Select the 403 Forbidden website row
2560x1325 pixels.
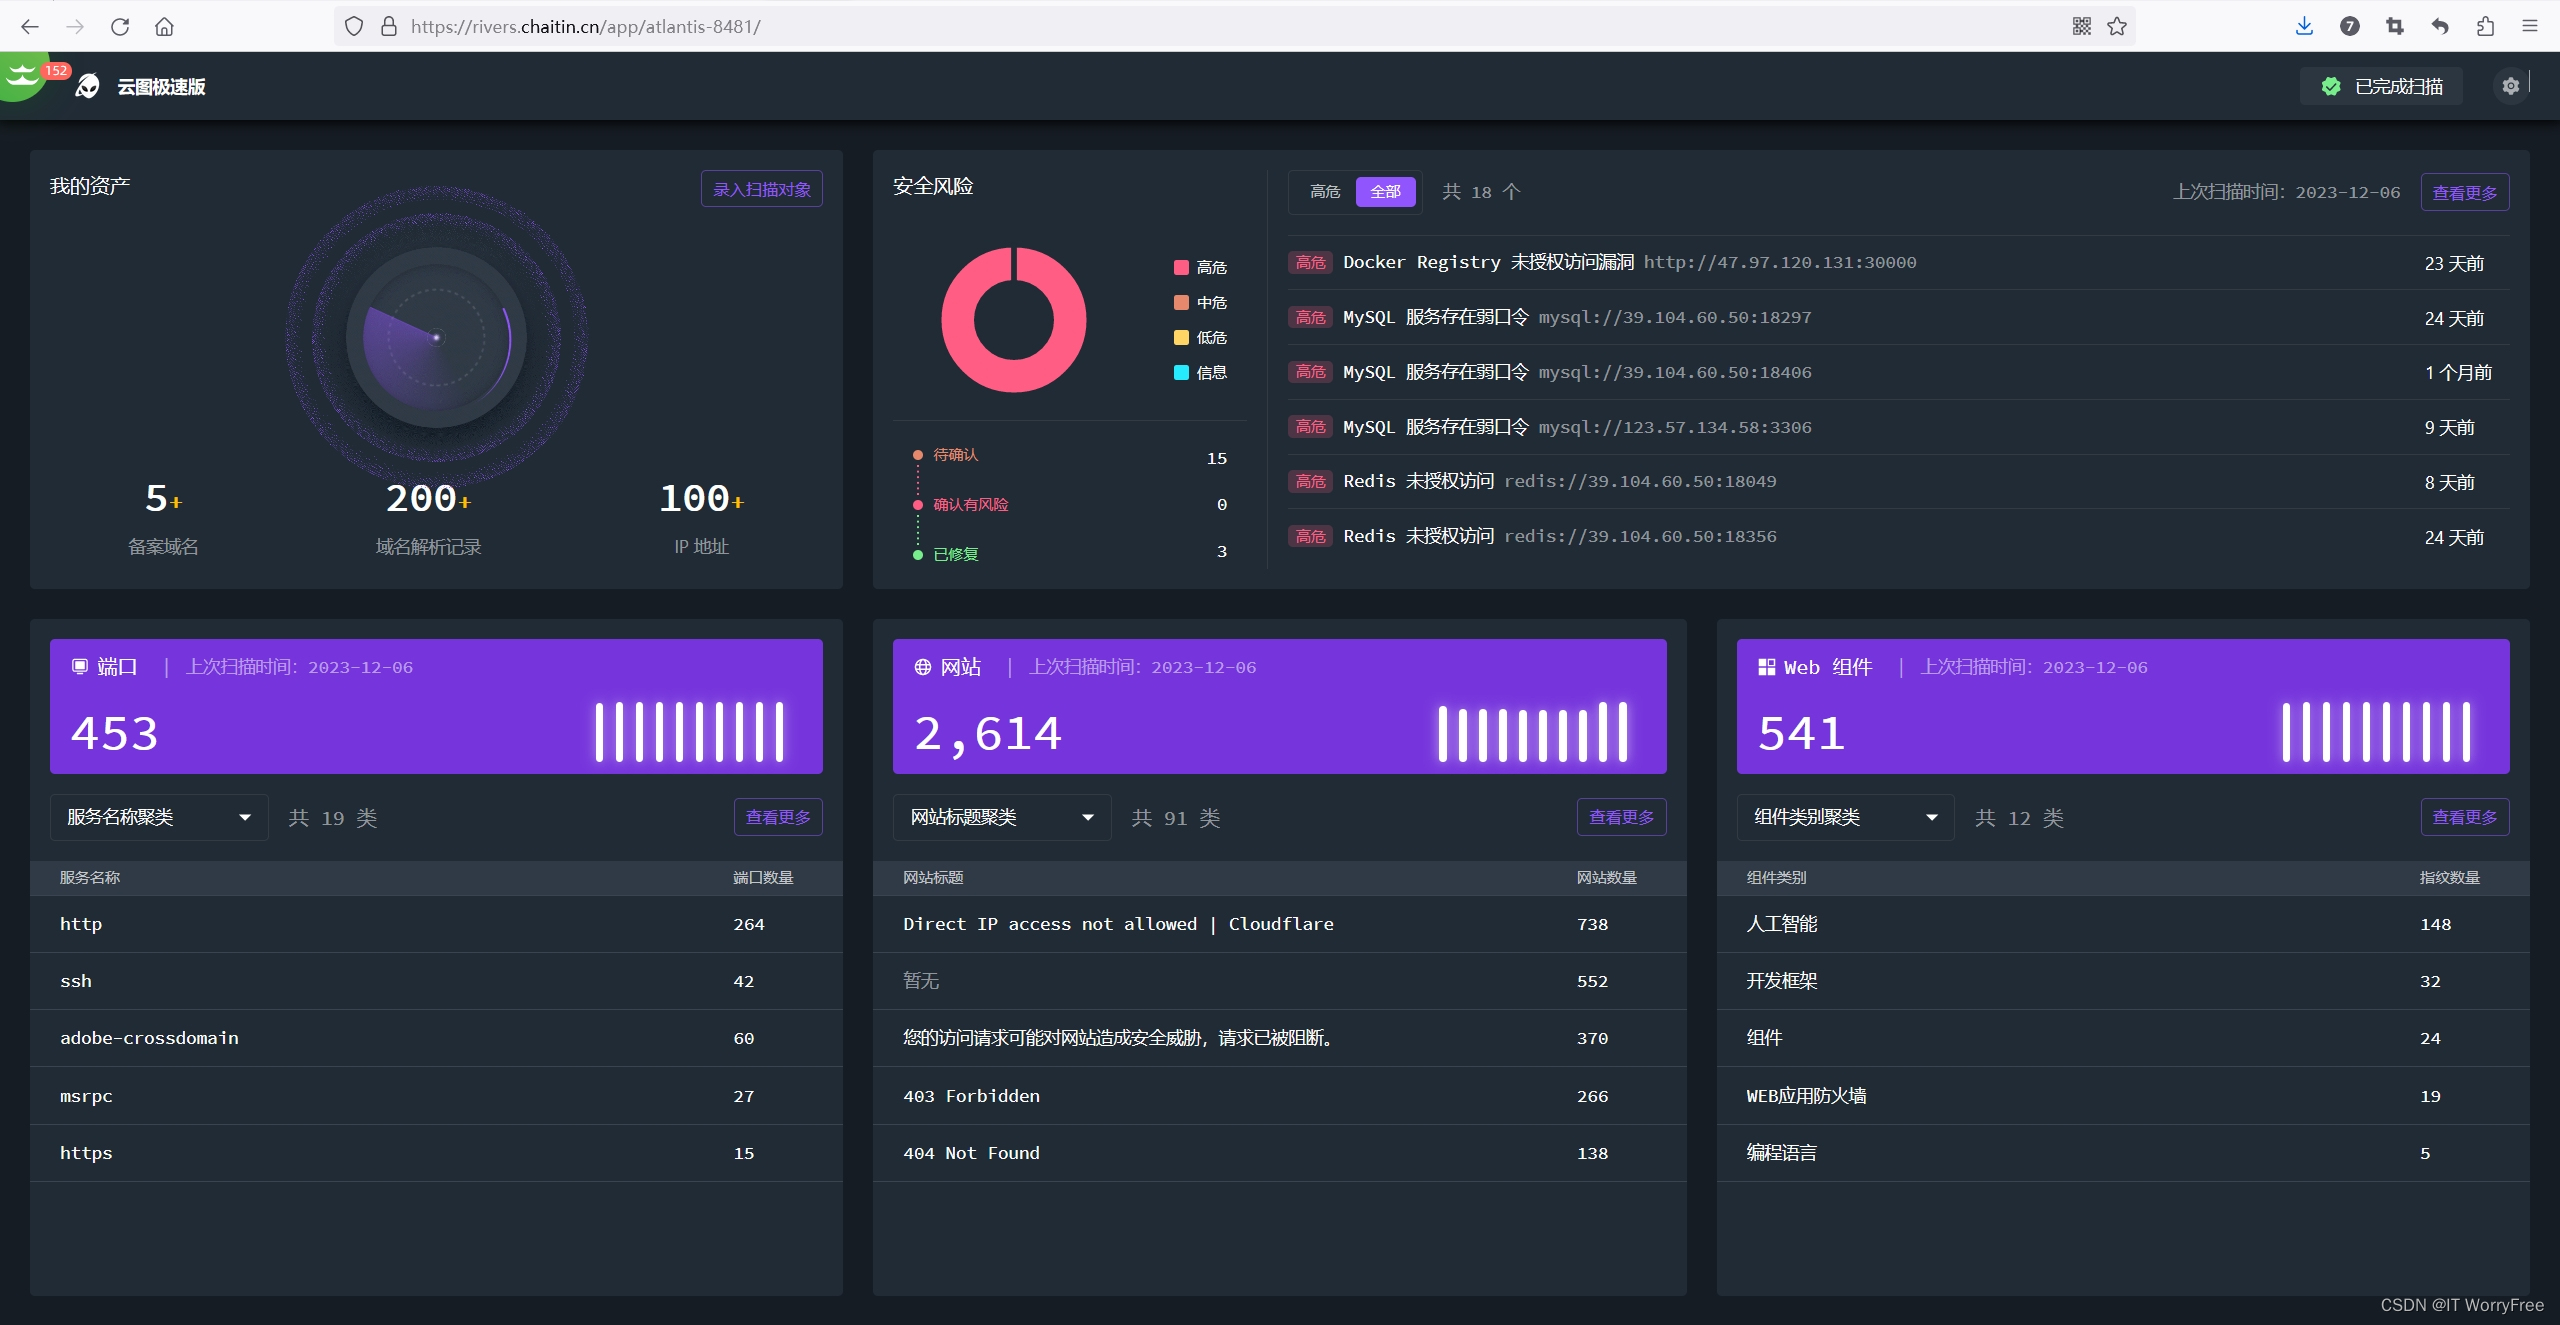pos(1279,1096)
